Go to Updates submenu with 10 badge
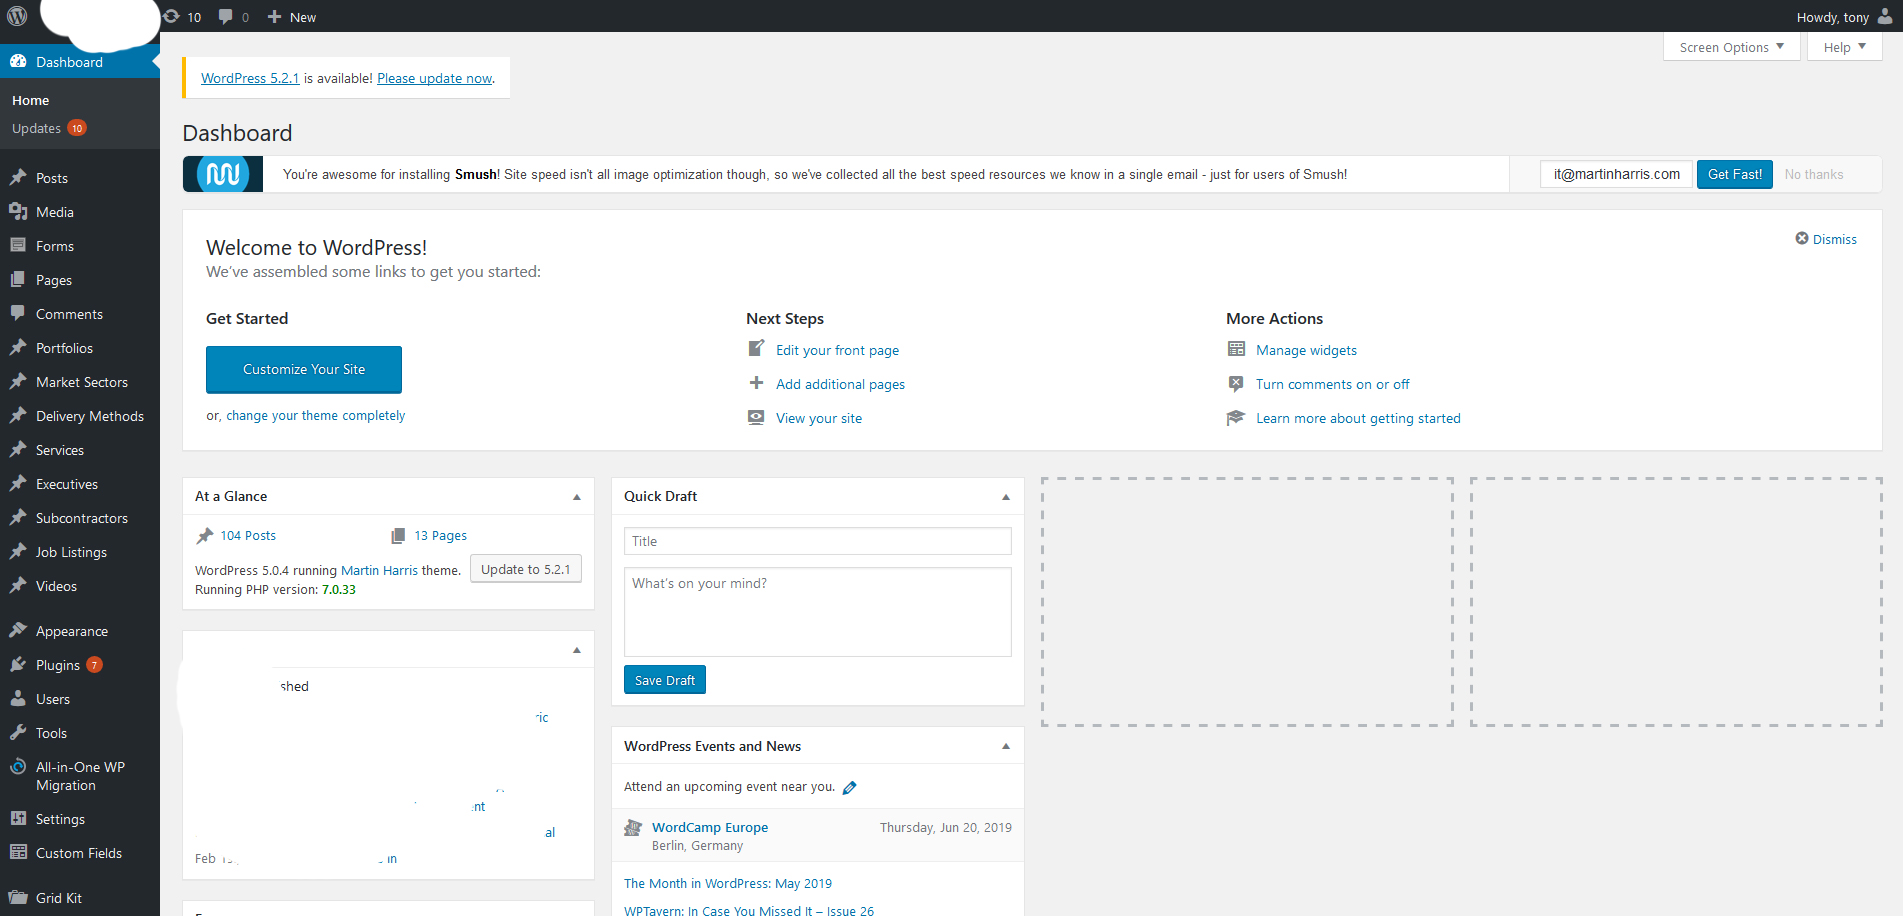This screenshot has width=1903, height=916. click(49, 128)
